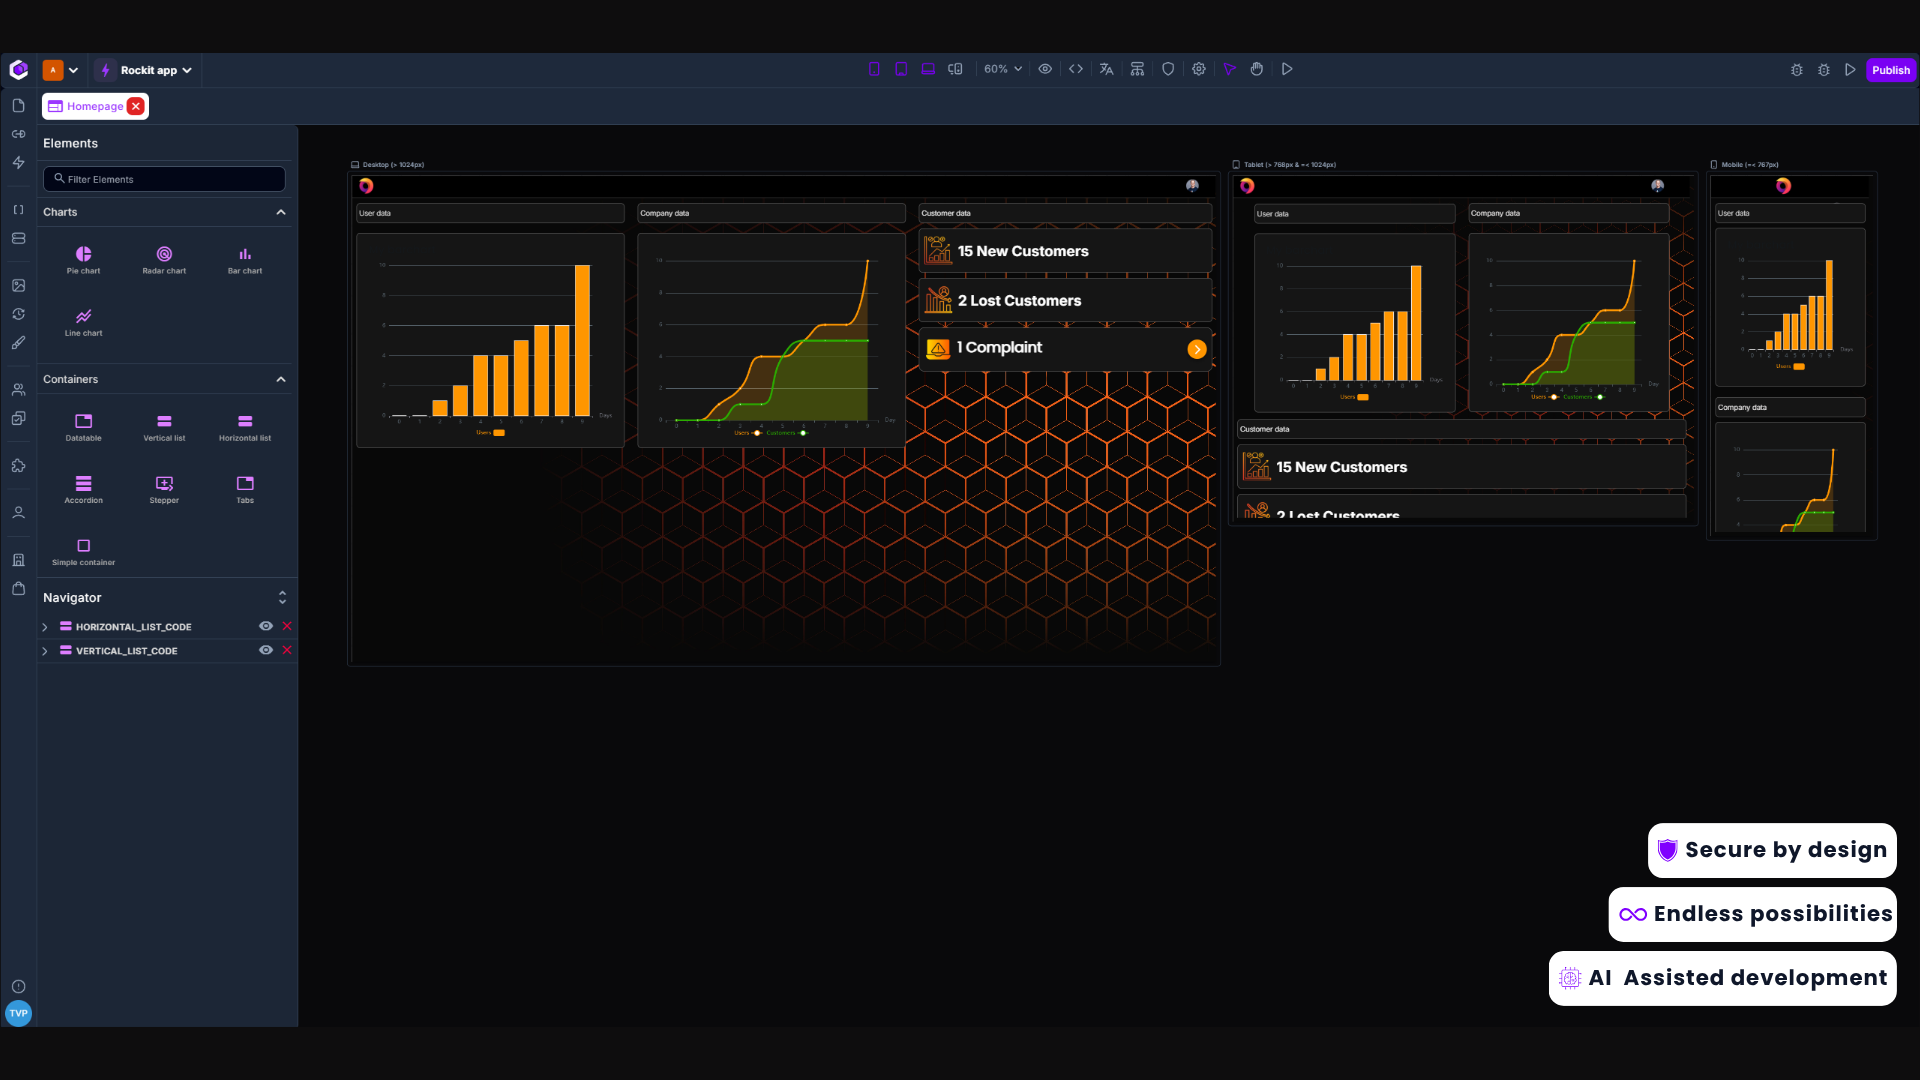This screenshot has width=1920, height=1080.
Task: Open the shopping bag icon in sidebar
Action: [x=18, y=589]
